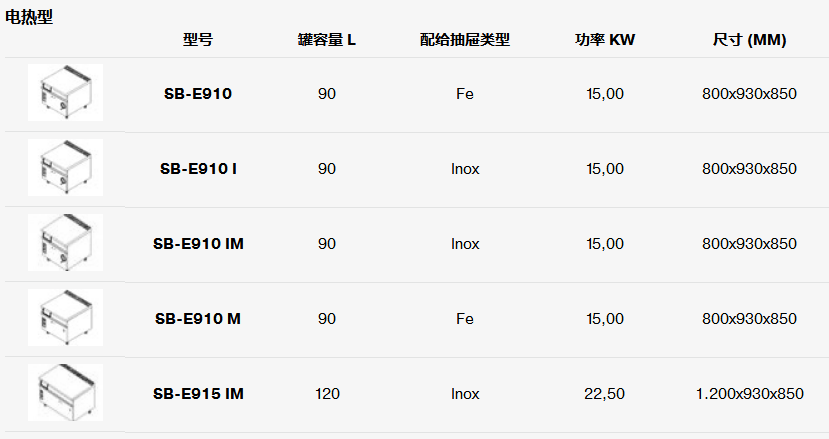Select the 22,50 power value cell
829x439 pixels.
(604, 394)
